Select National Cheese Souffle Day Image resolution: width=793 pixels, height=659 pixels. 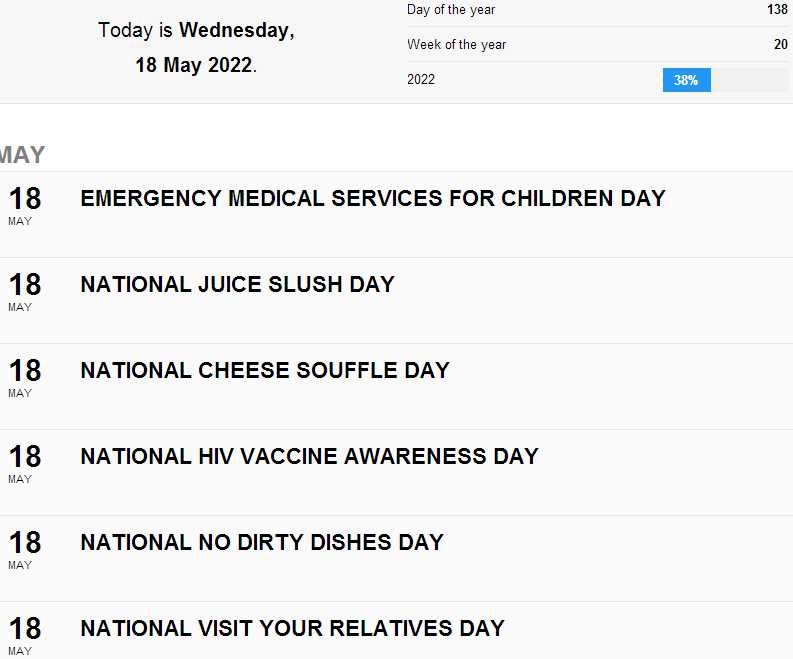click(x=265, y=370)
